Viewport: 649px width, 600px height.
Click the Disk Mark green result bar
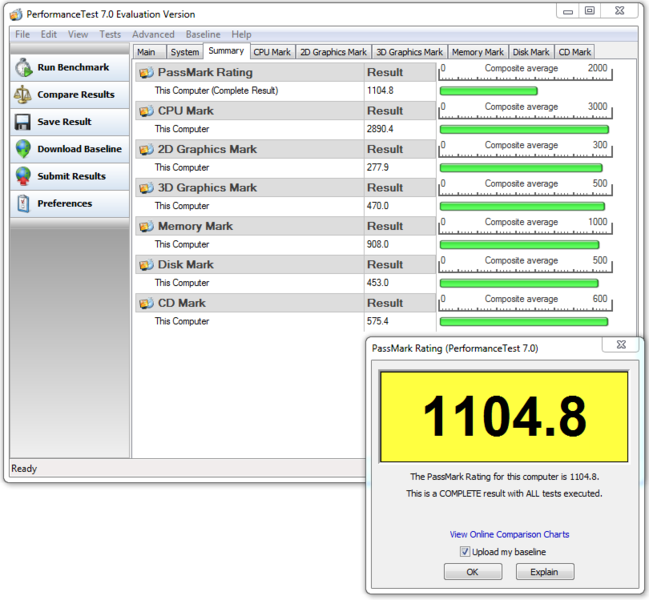pyautogui.click(x=519, y=283)
